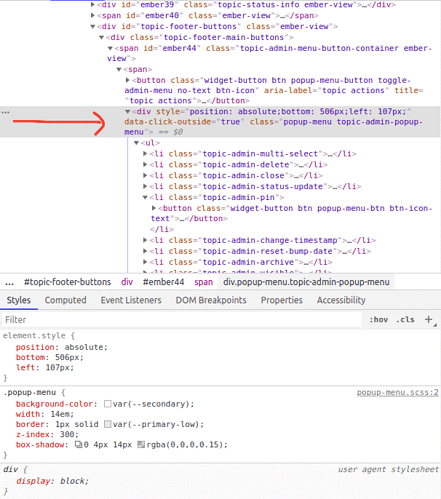Toggle the .cls class editor button
This screenshot has height=499, width=441.
tap(405, 320)
